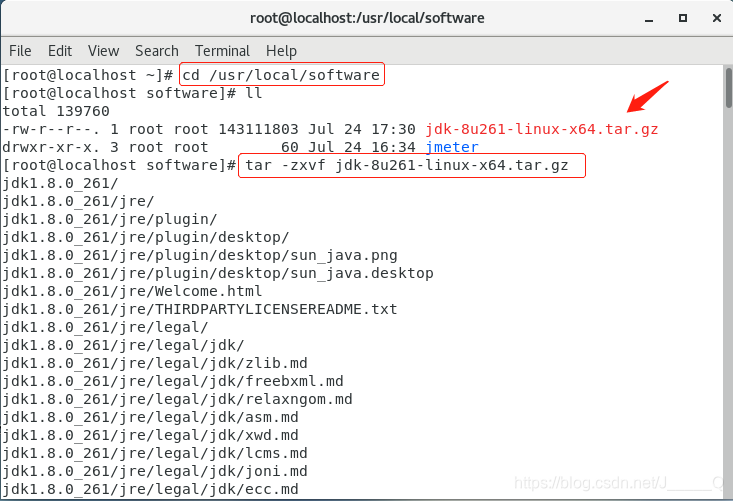Click the timestamp Jul 24 17:30

(x=362, y=129)
